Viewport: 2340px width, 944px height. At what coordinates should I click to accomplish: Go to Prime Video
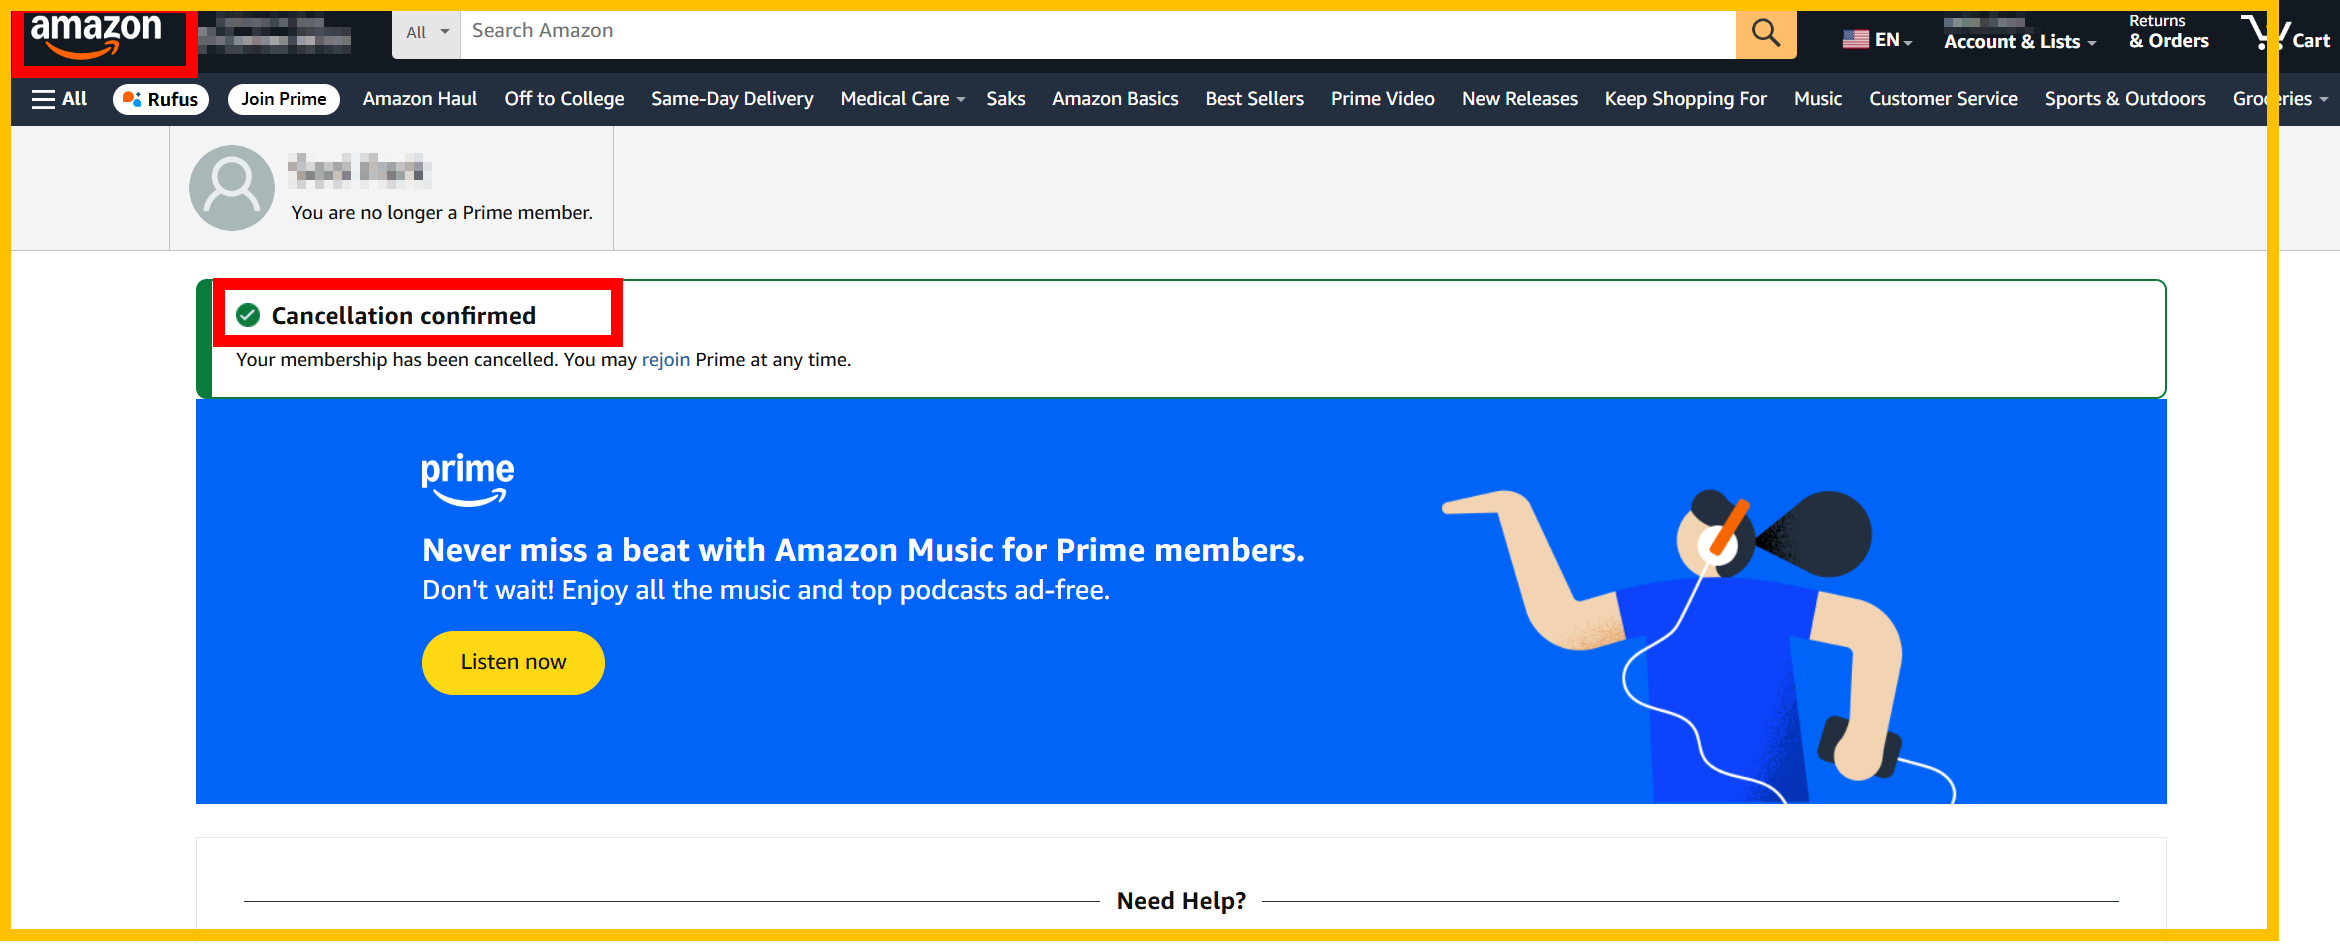(x=1382, y=99)
